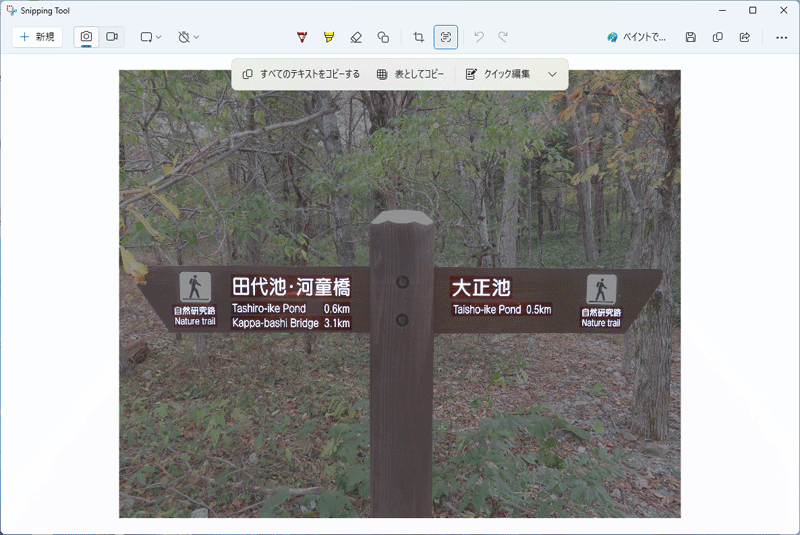This screenshot has height=535, width=800.
Task: Expand the chevron next to クイック編集
Action: 552,74
